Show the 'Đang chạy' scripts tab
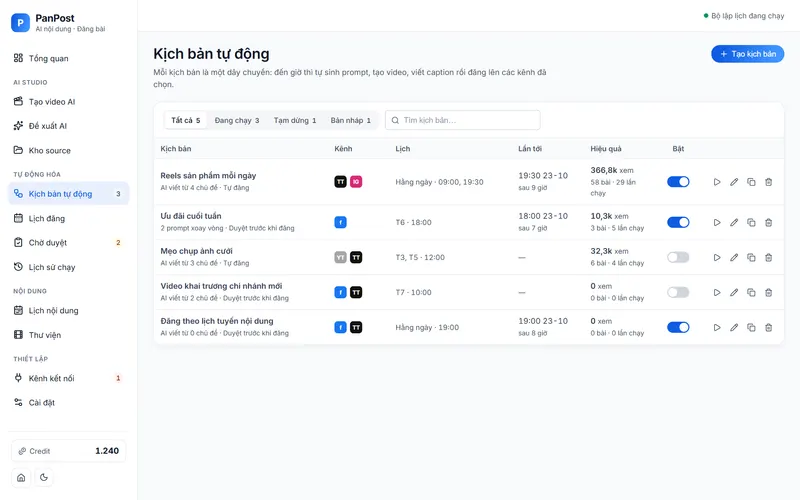Screen dimensions: 800x500 [x=237, y=120]
